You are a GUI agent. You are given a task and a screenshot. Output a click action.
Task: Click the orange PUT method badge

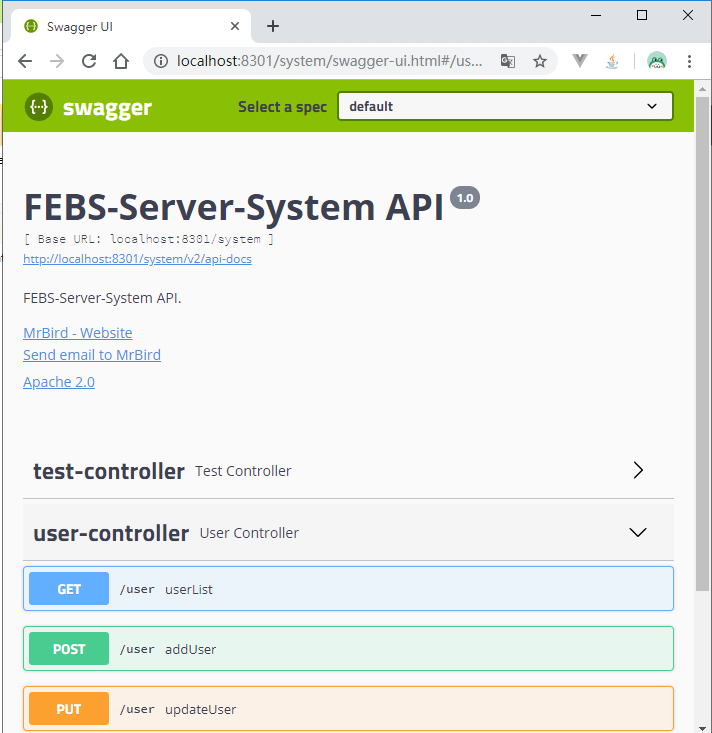(69, 708)
